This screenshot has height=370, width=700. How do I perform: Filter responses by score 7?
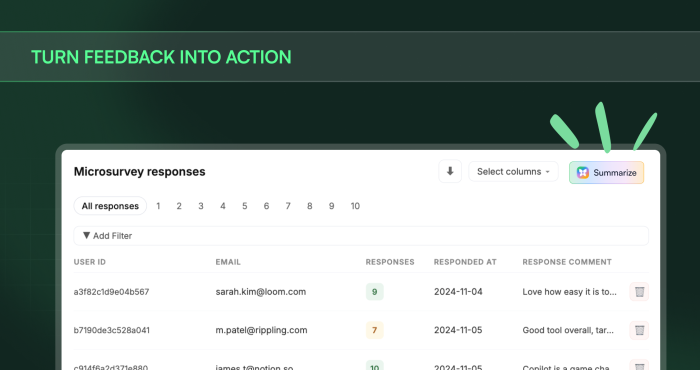click(288, 206)
